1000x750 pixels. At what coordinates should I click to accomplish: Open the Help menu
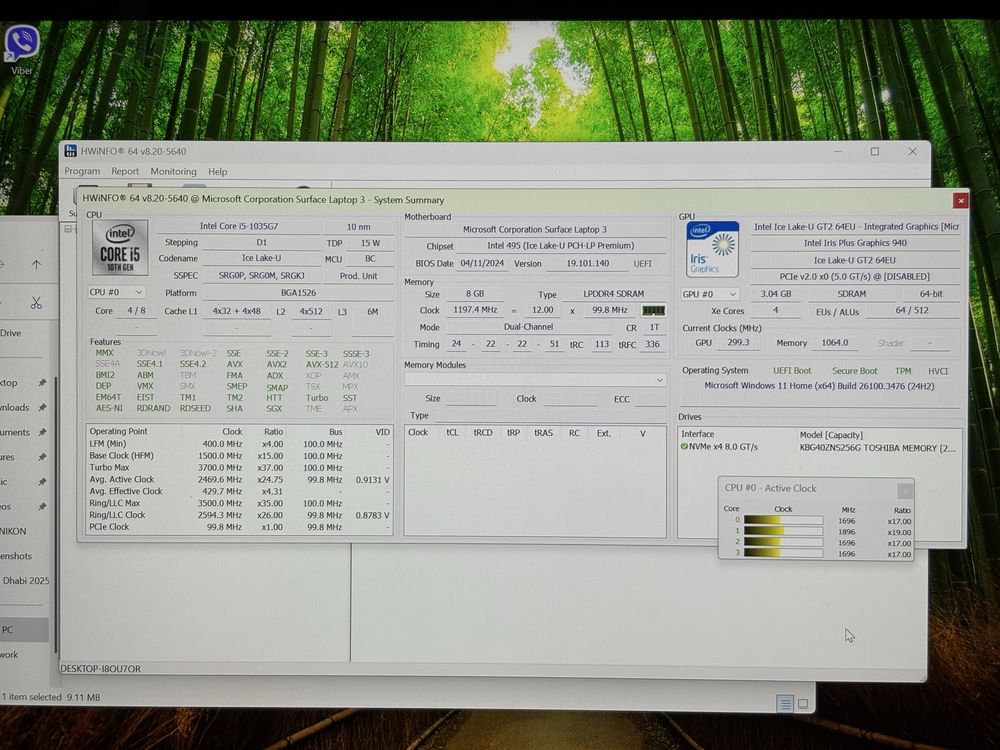coord(217,171)
